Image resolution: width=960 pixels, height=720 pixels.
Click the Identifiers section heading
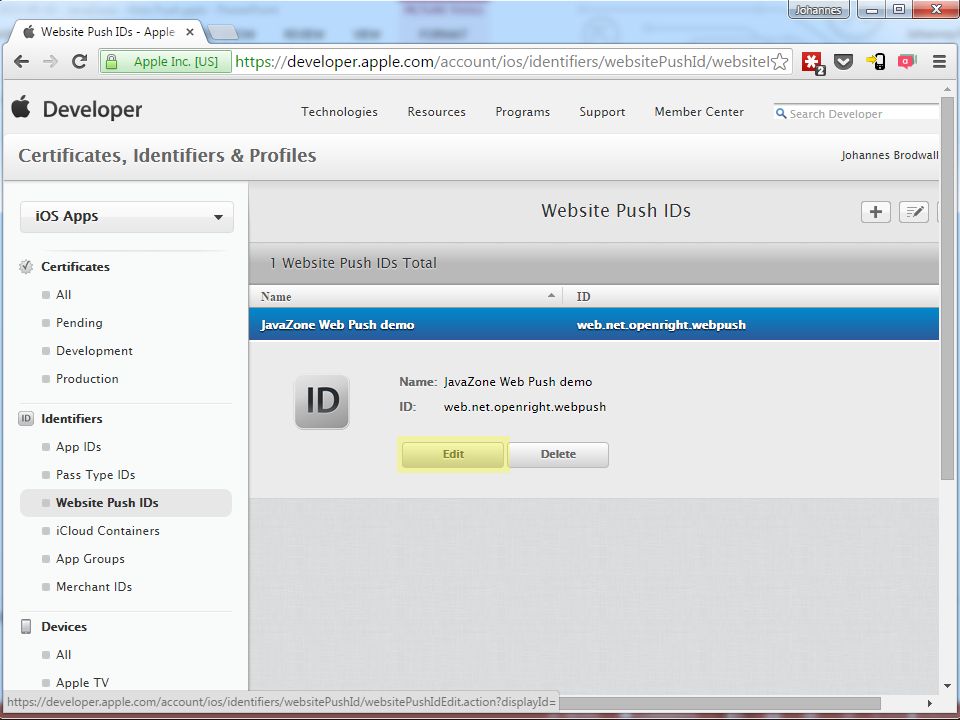pyautogui.click(x=72, y=419)
